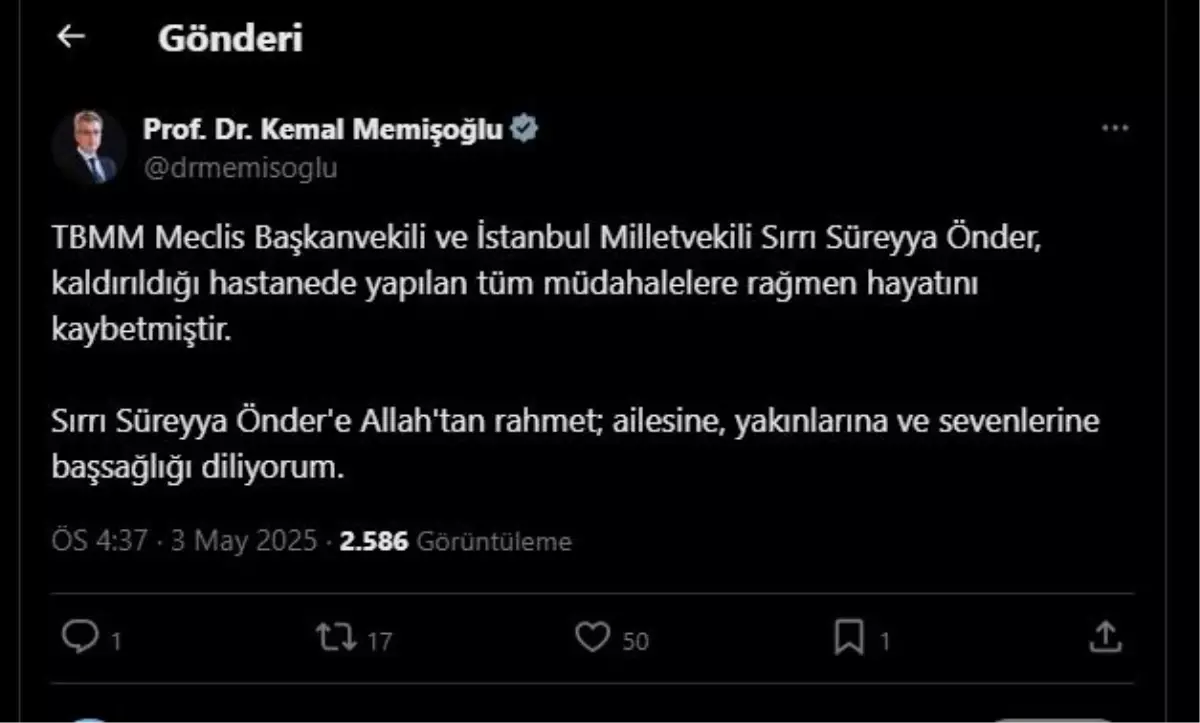
Task: Click the share upload icon
Action: (1104, 637)
